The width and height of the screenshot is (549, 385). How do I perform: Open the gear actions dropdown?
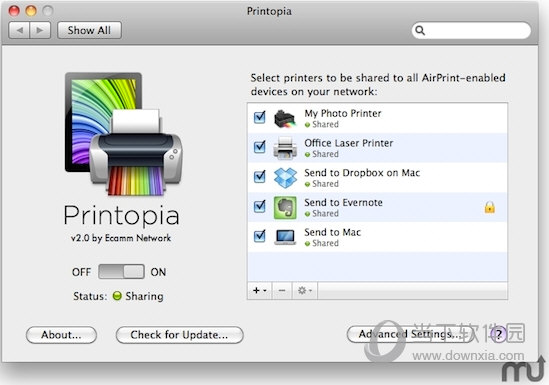305,290
